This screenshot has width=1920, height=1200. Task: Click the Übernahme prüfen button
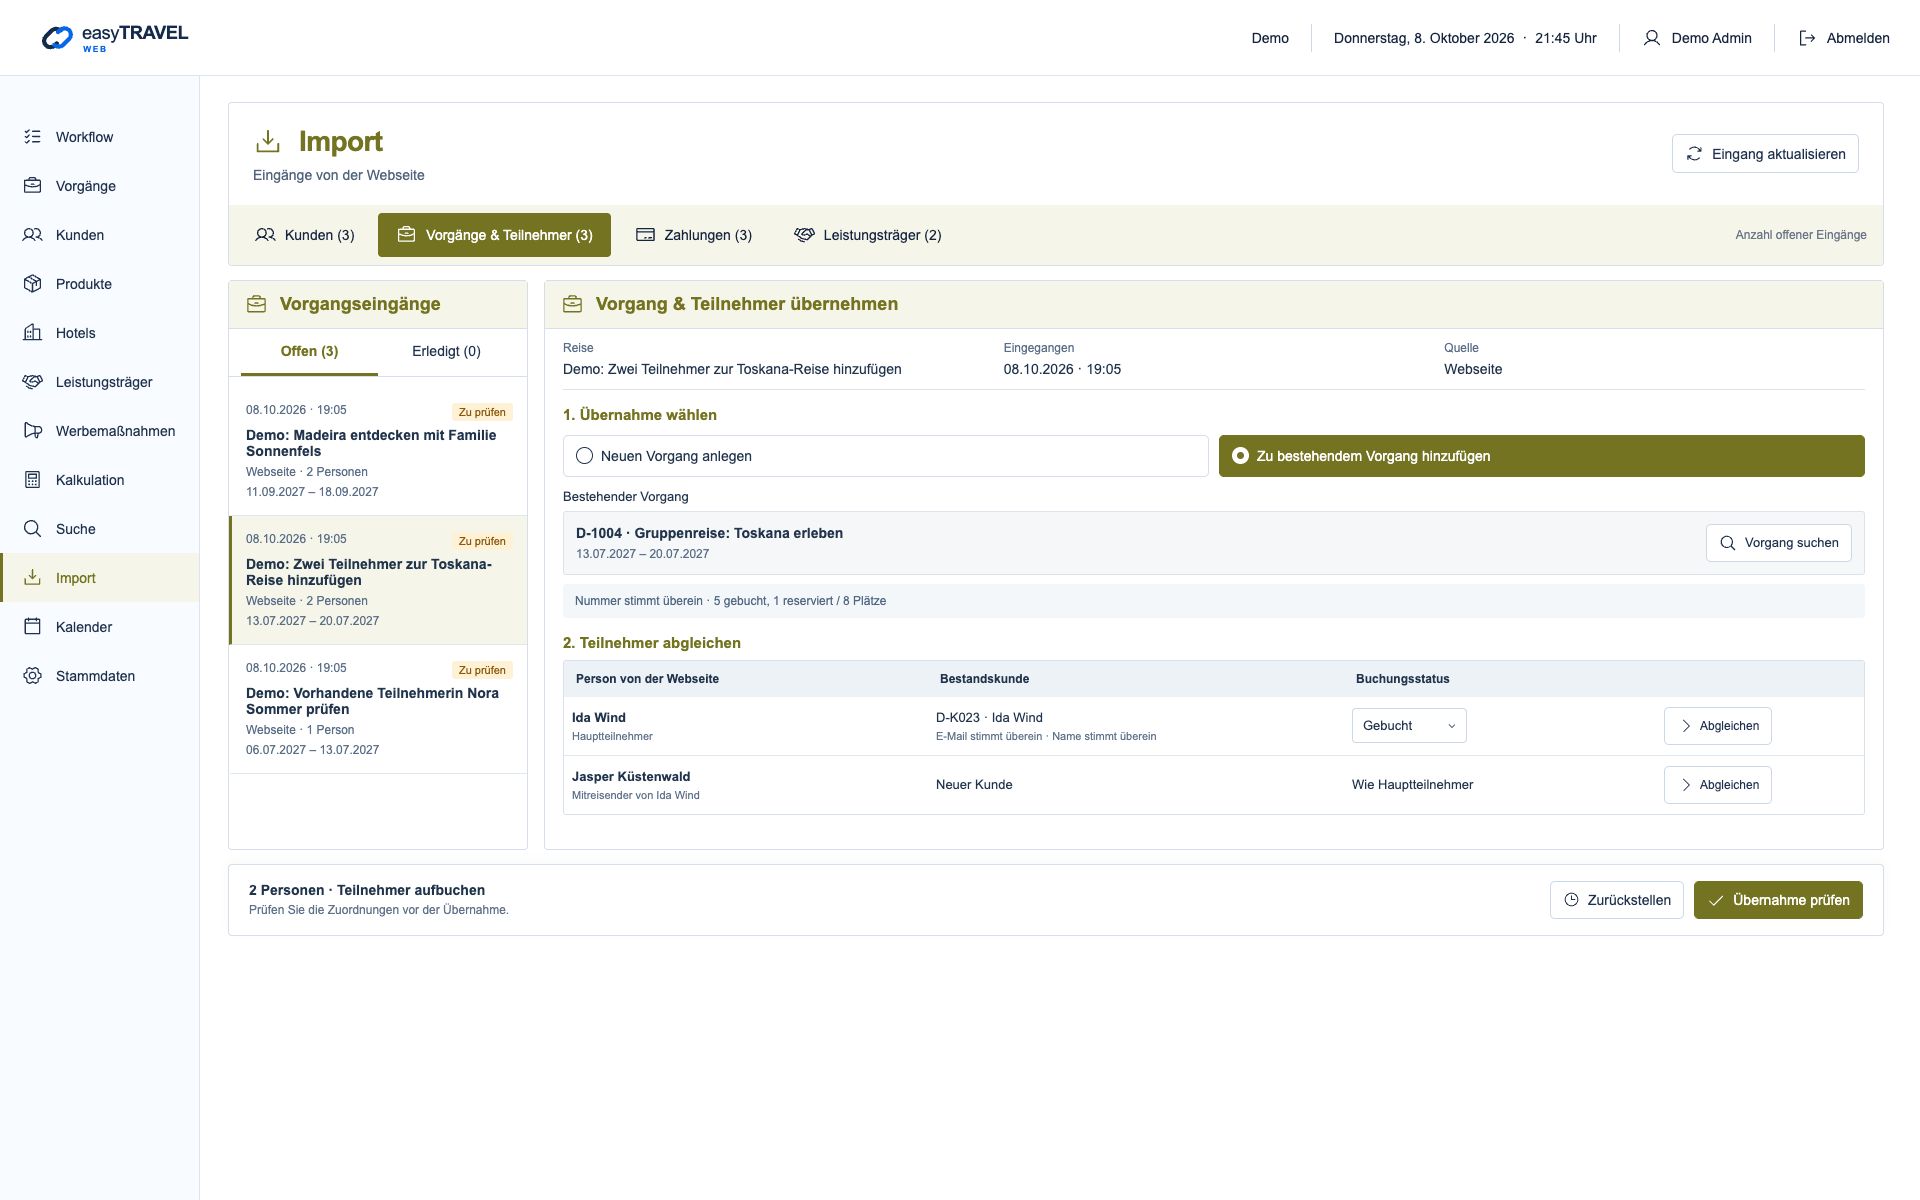pos(1778,900)
